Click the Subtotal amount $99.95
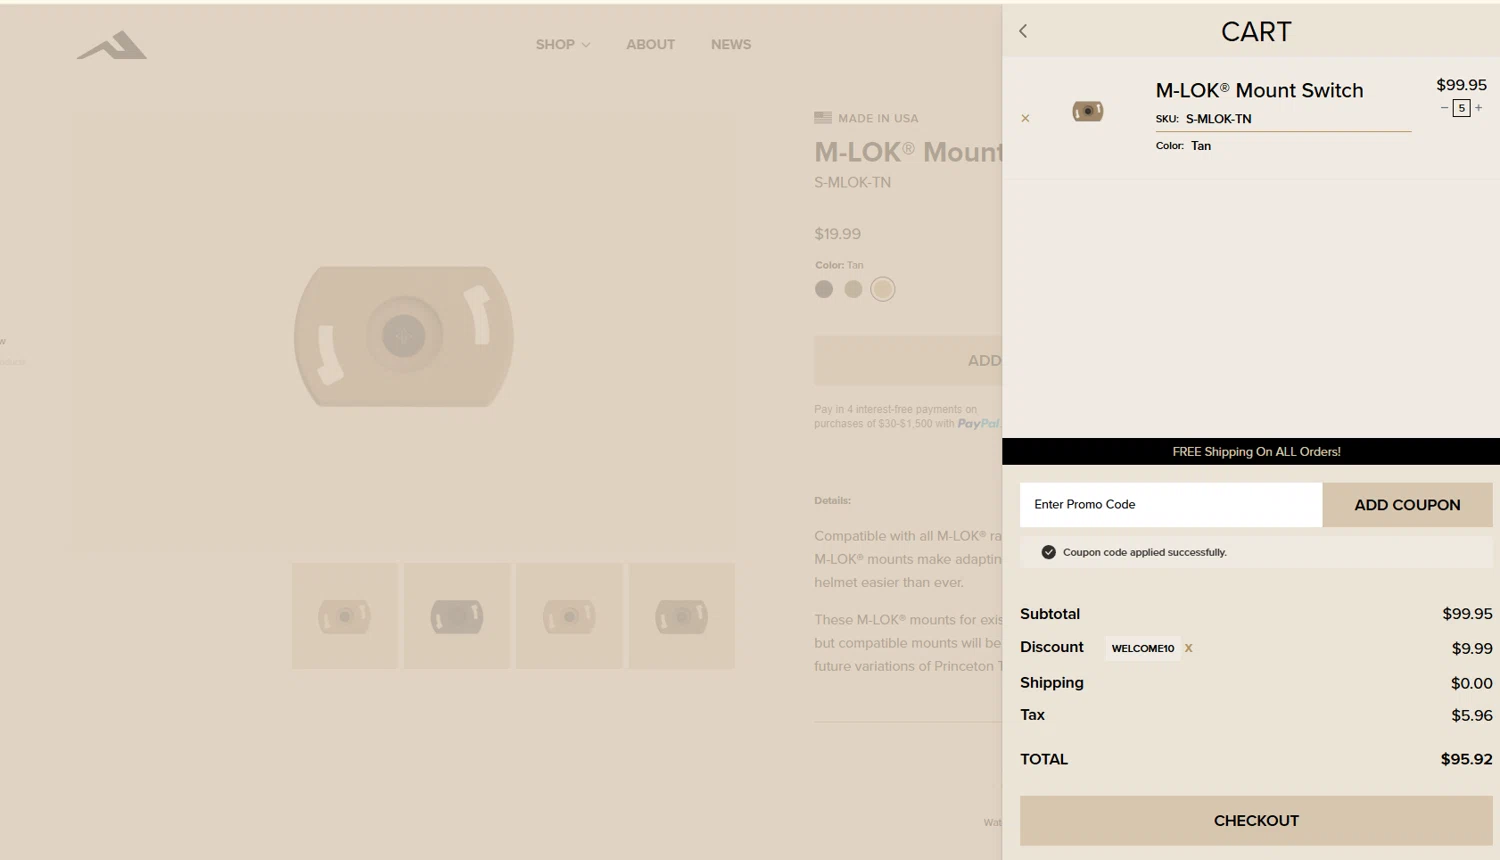1500x860 pixels. click(x=1467, y=614)
